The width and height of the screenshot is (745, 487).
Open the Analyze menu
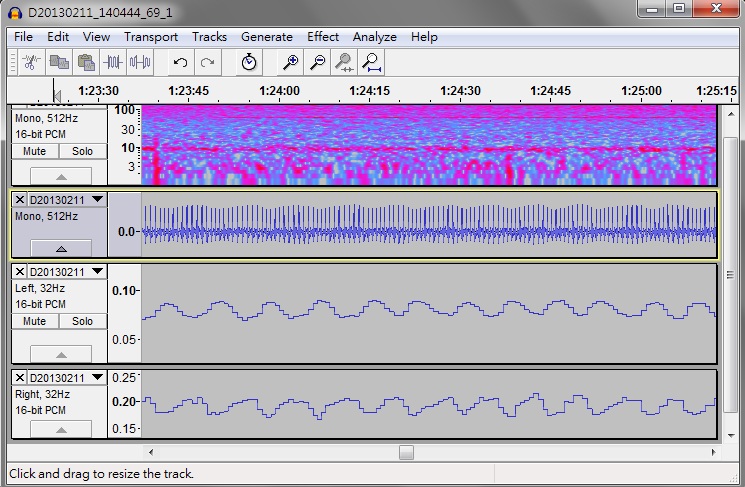[x=375, y=37]
